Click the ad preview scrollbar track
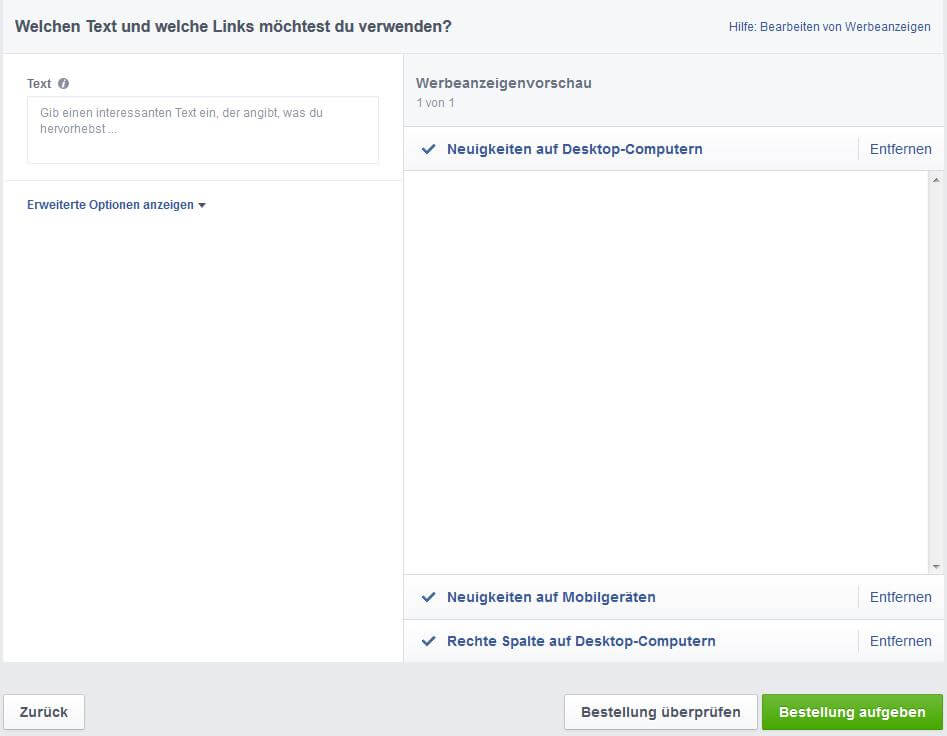The width and height of the screenshot is (947, 736). (936, 373)
